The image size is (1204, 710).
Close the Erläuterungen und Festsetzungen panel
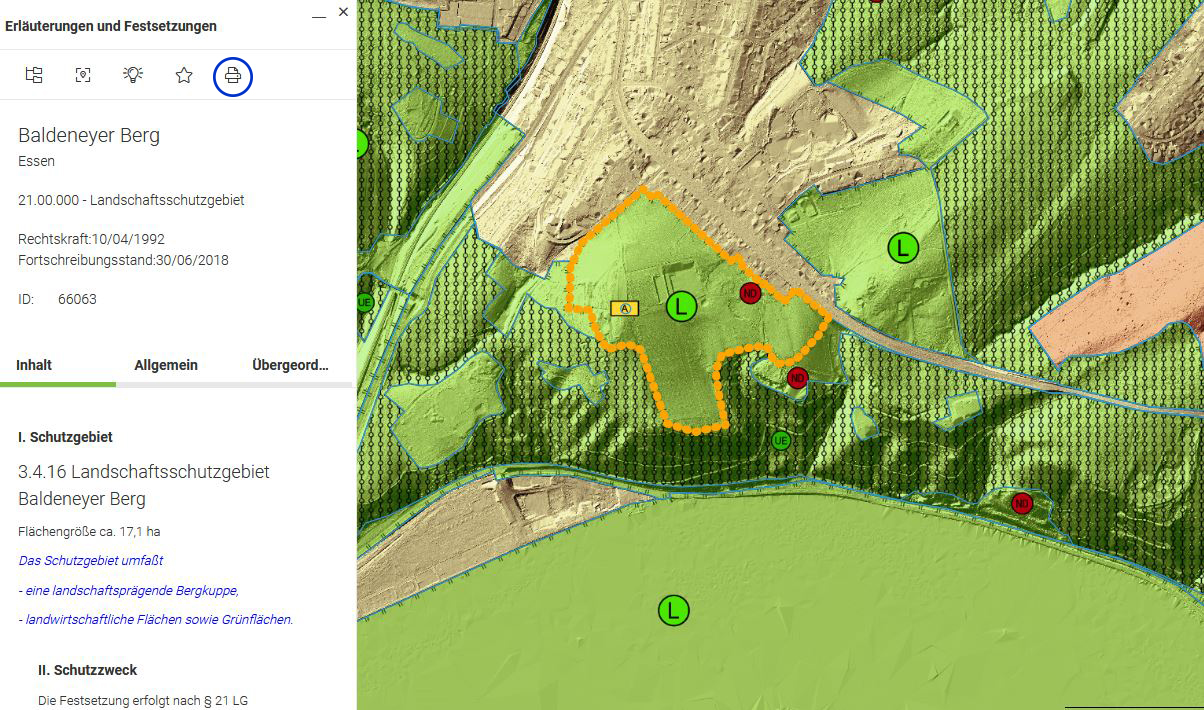343,12
